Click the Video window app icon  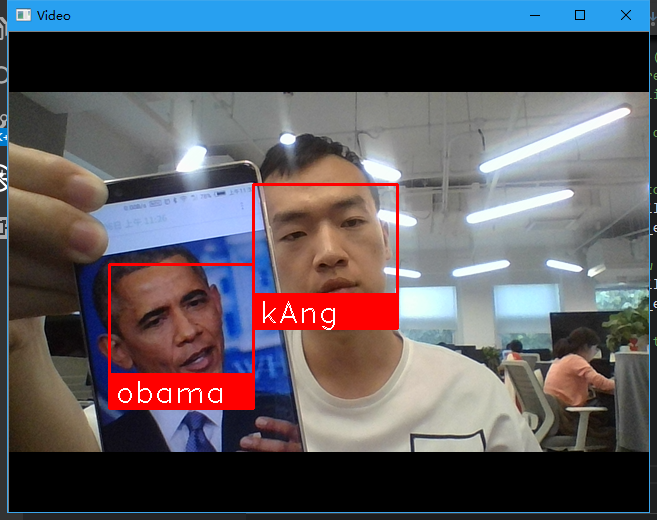pos(23,16)
